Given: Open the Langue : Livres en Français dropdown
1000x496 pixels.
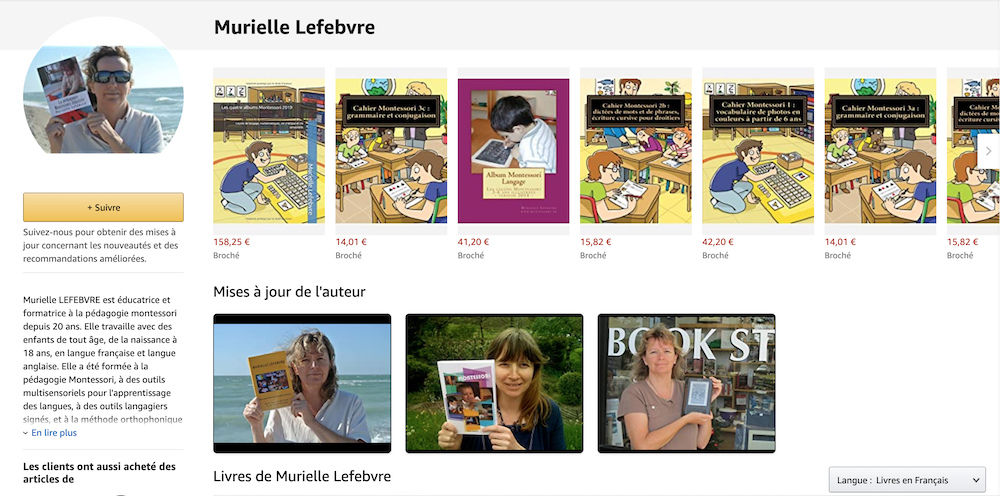Looking at the screenshot, I should click(x=907, y=480).
